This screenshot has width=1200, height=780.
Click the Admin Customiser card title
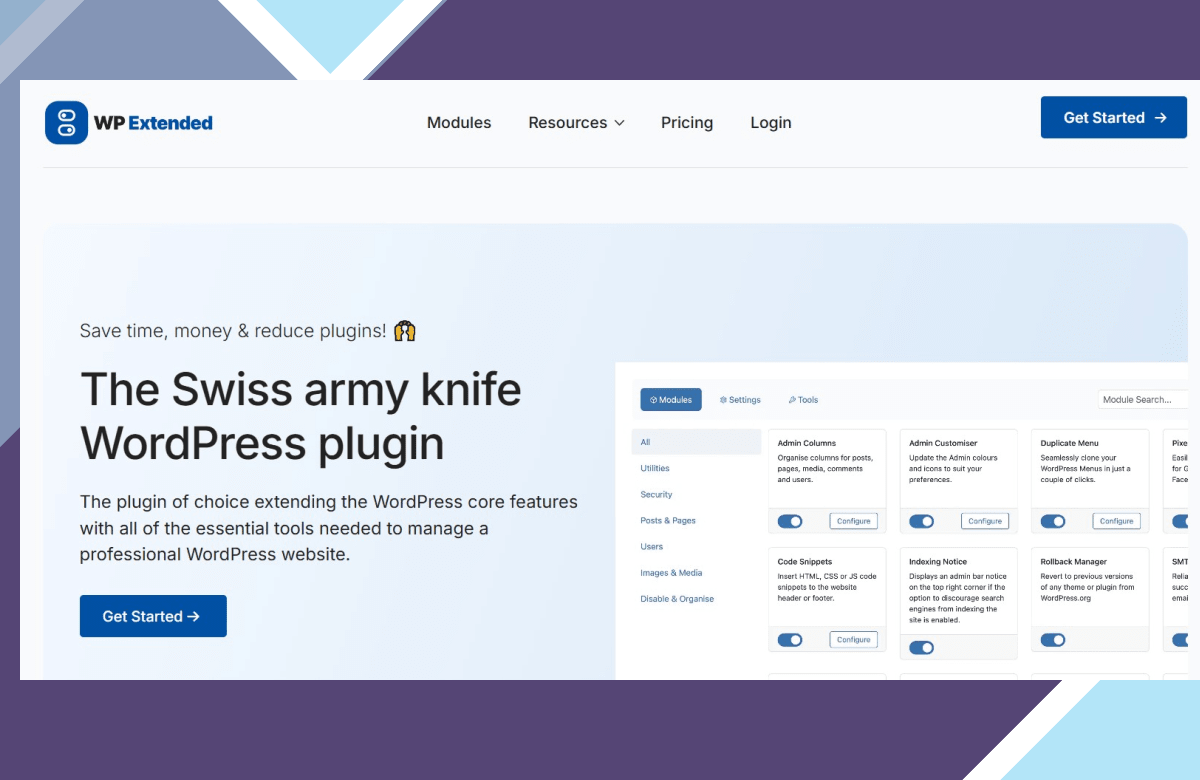(943, 443)
